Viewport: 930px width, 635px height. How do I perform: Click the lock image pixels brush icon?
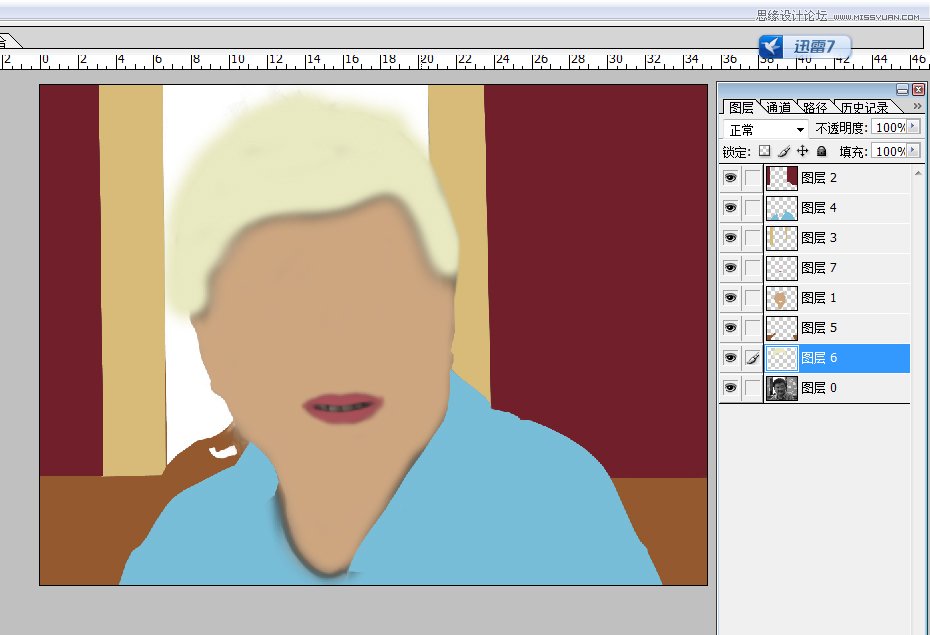coord(784,151)
